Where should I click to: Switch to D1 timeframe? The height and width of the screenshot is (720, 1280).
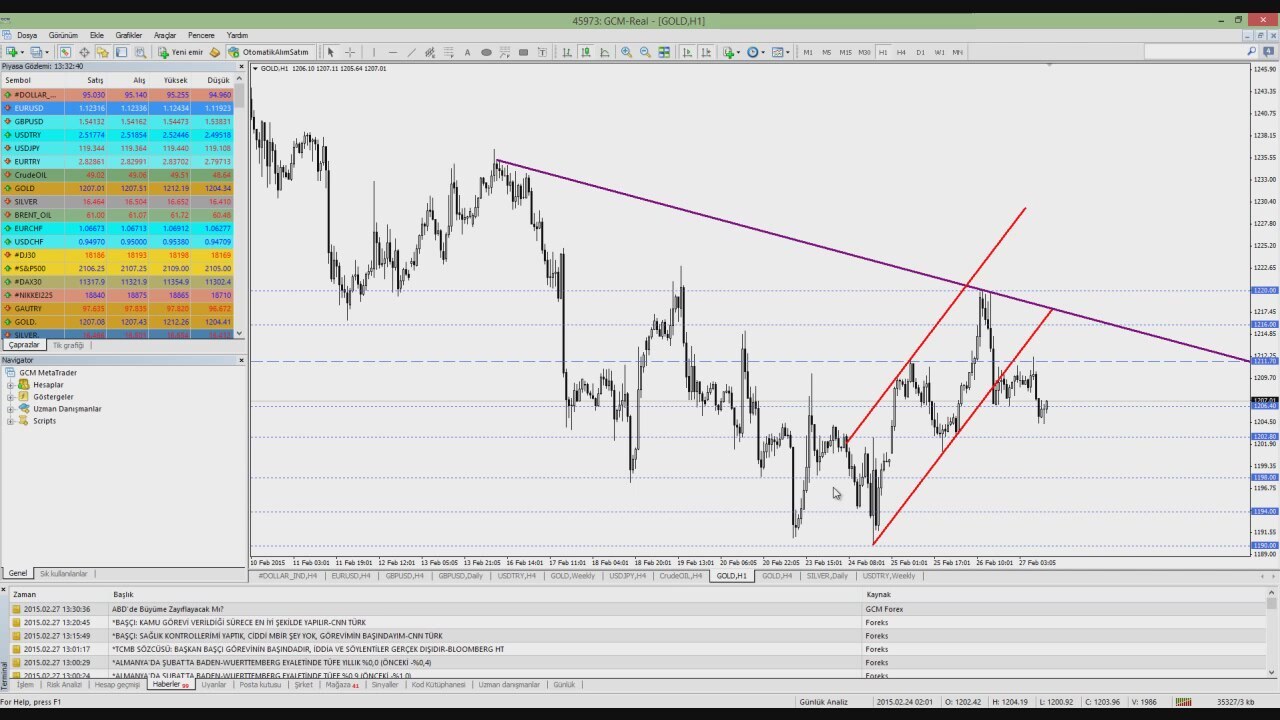[920, 52]
